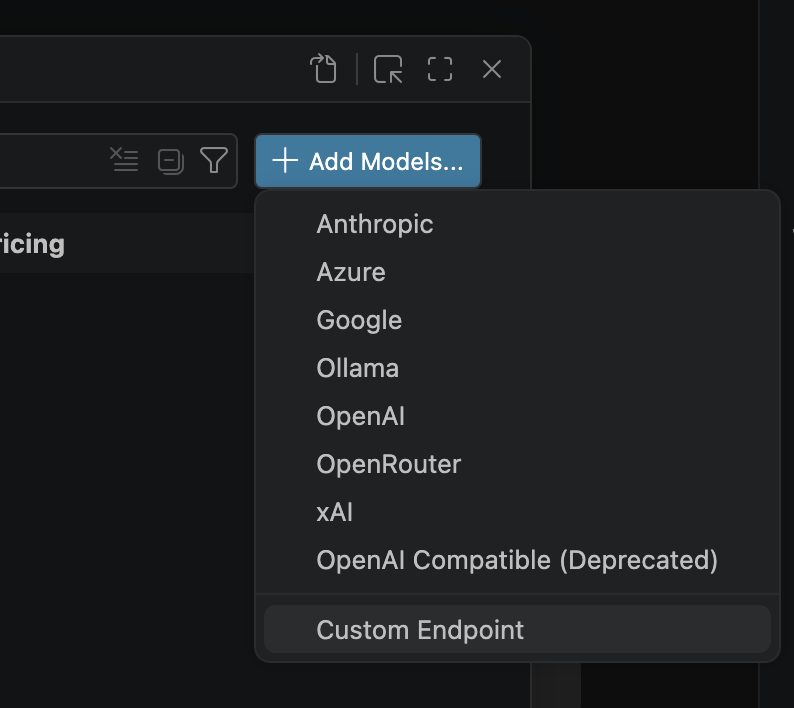Choose OpenAI from the list
794x708 pixels.
coord(517,416)
